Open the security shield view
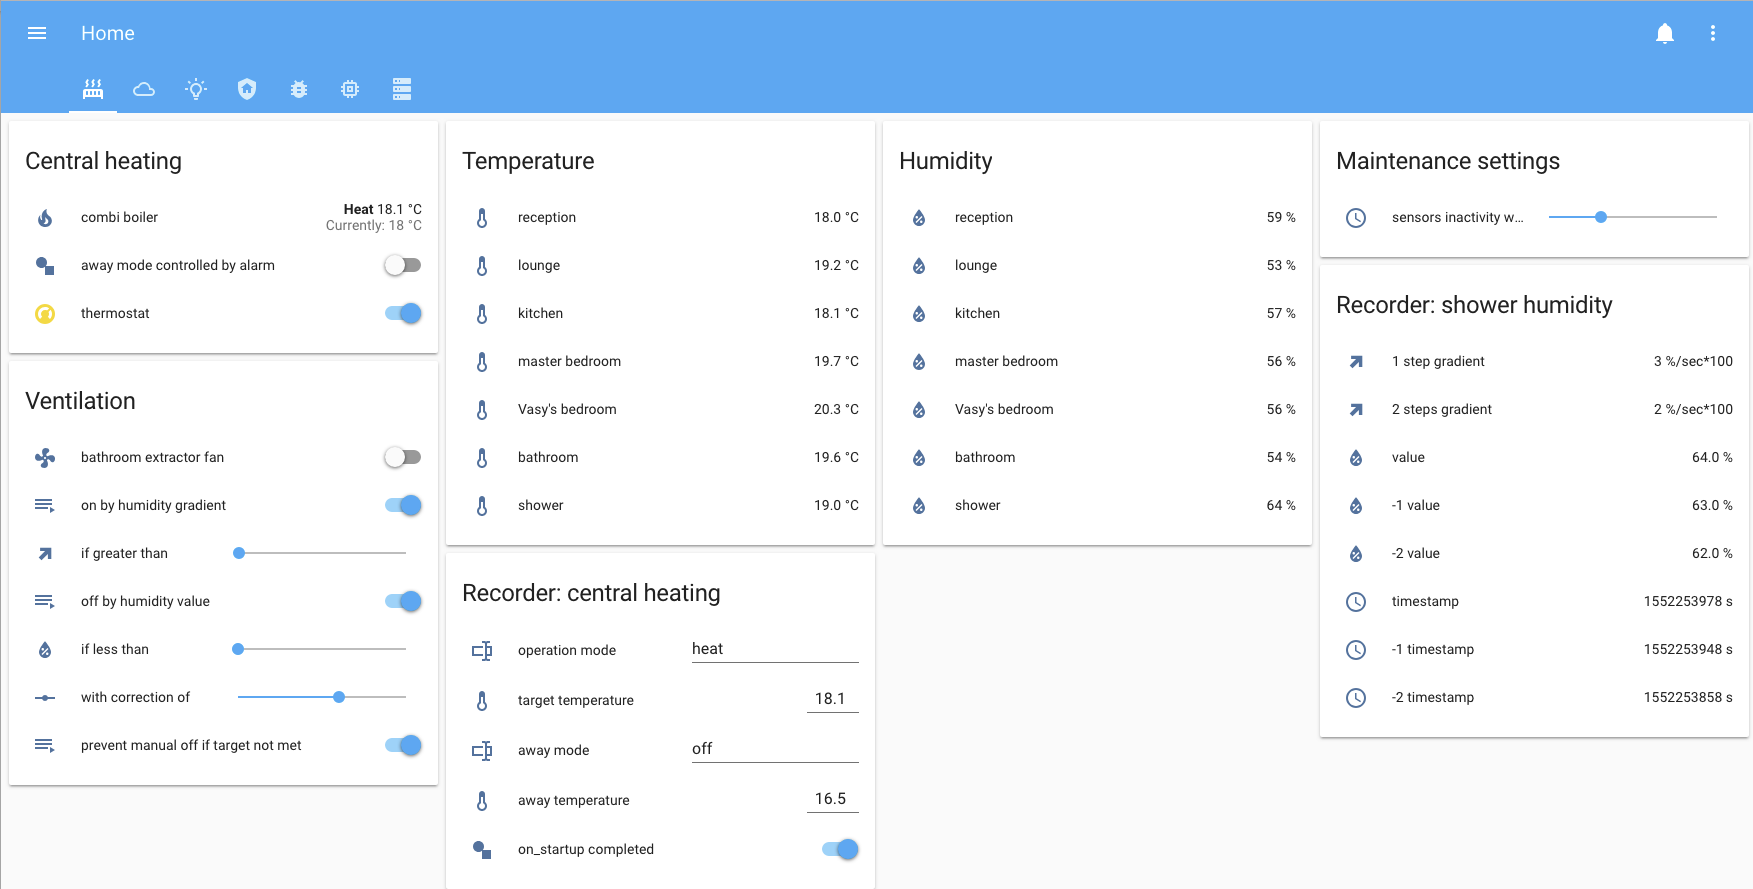 pos(247,89)
